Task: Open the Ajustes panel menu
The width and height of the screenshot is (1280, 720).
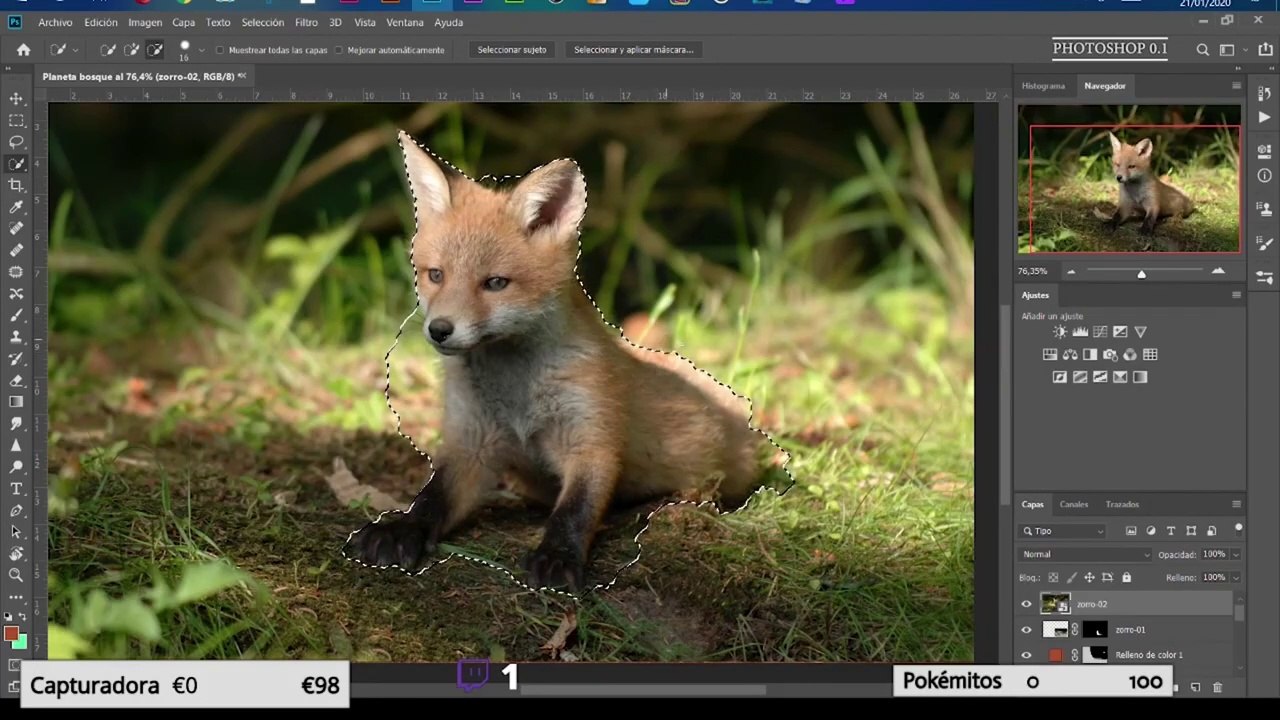Action: coord(1236,295)
